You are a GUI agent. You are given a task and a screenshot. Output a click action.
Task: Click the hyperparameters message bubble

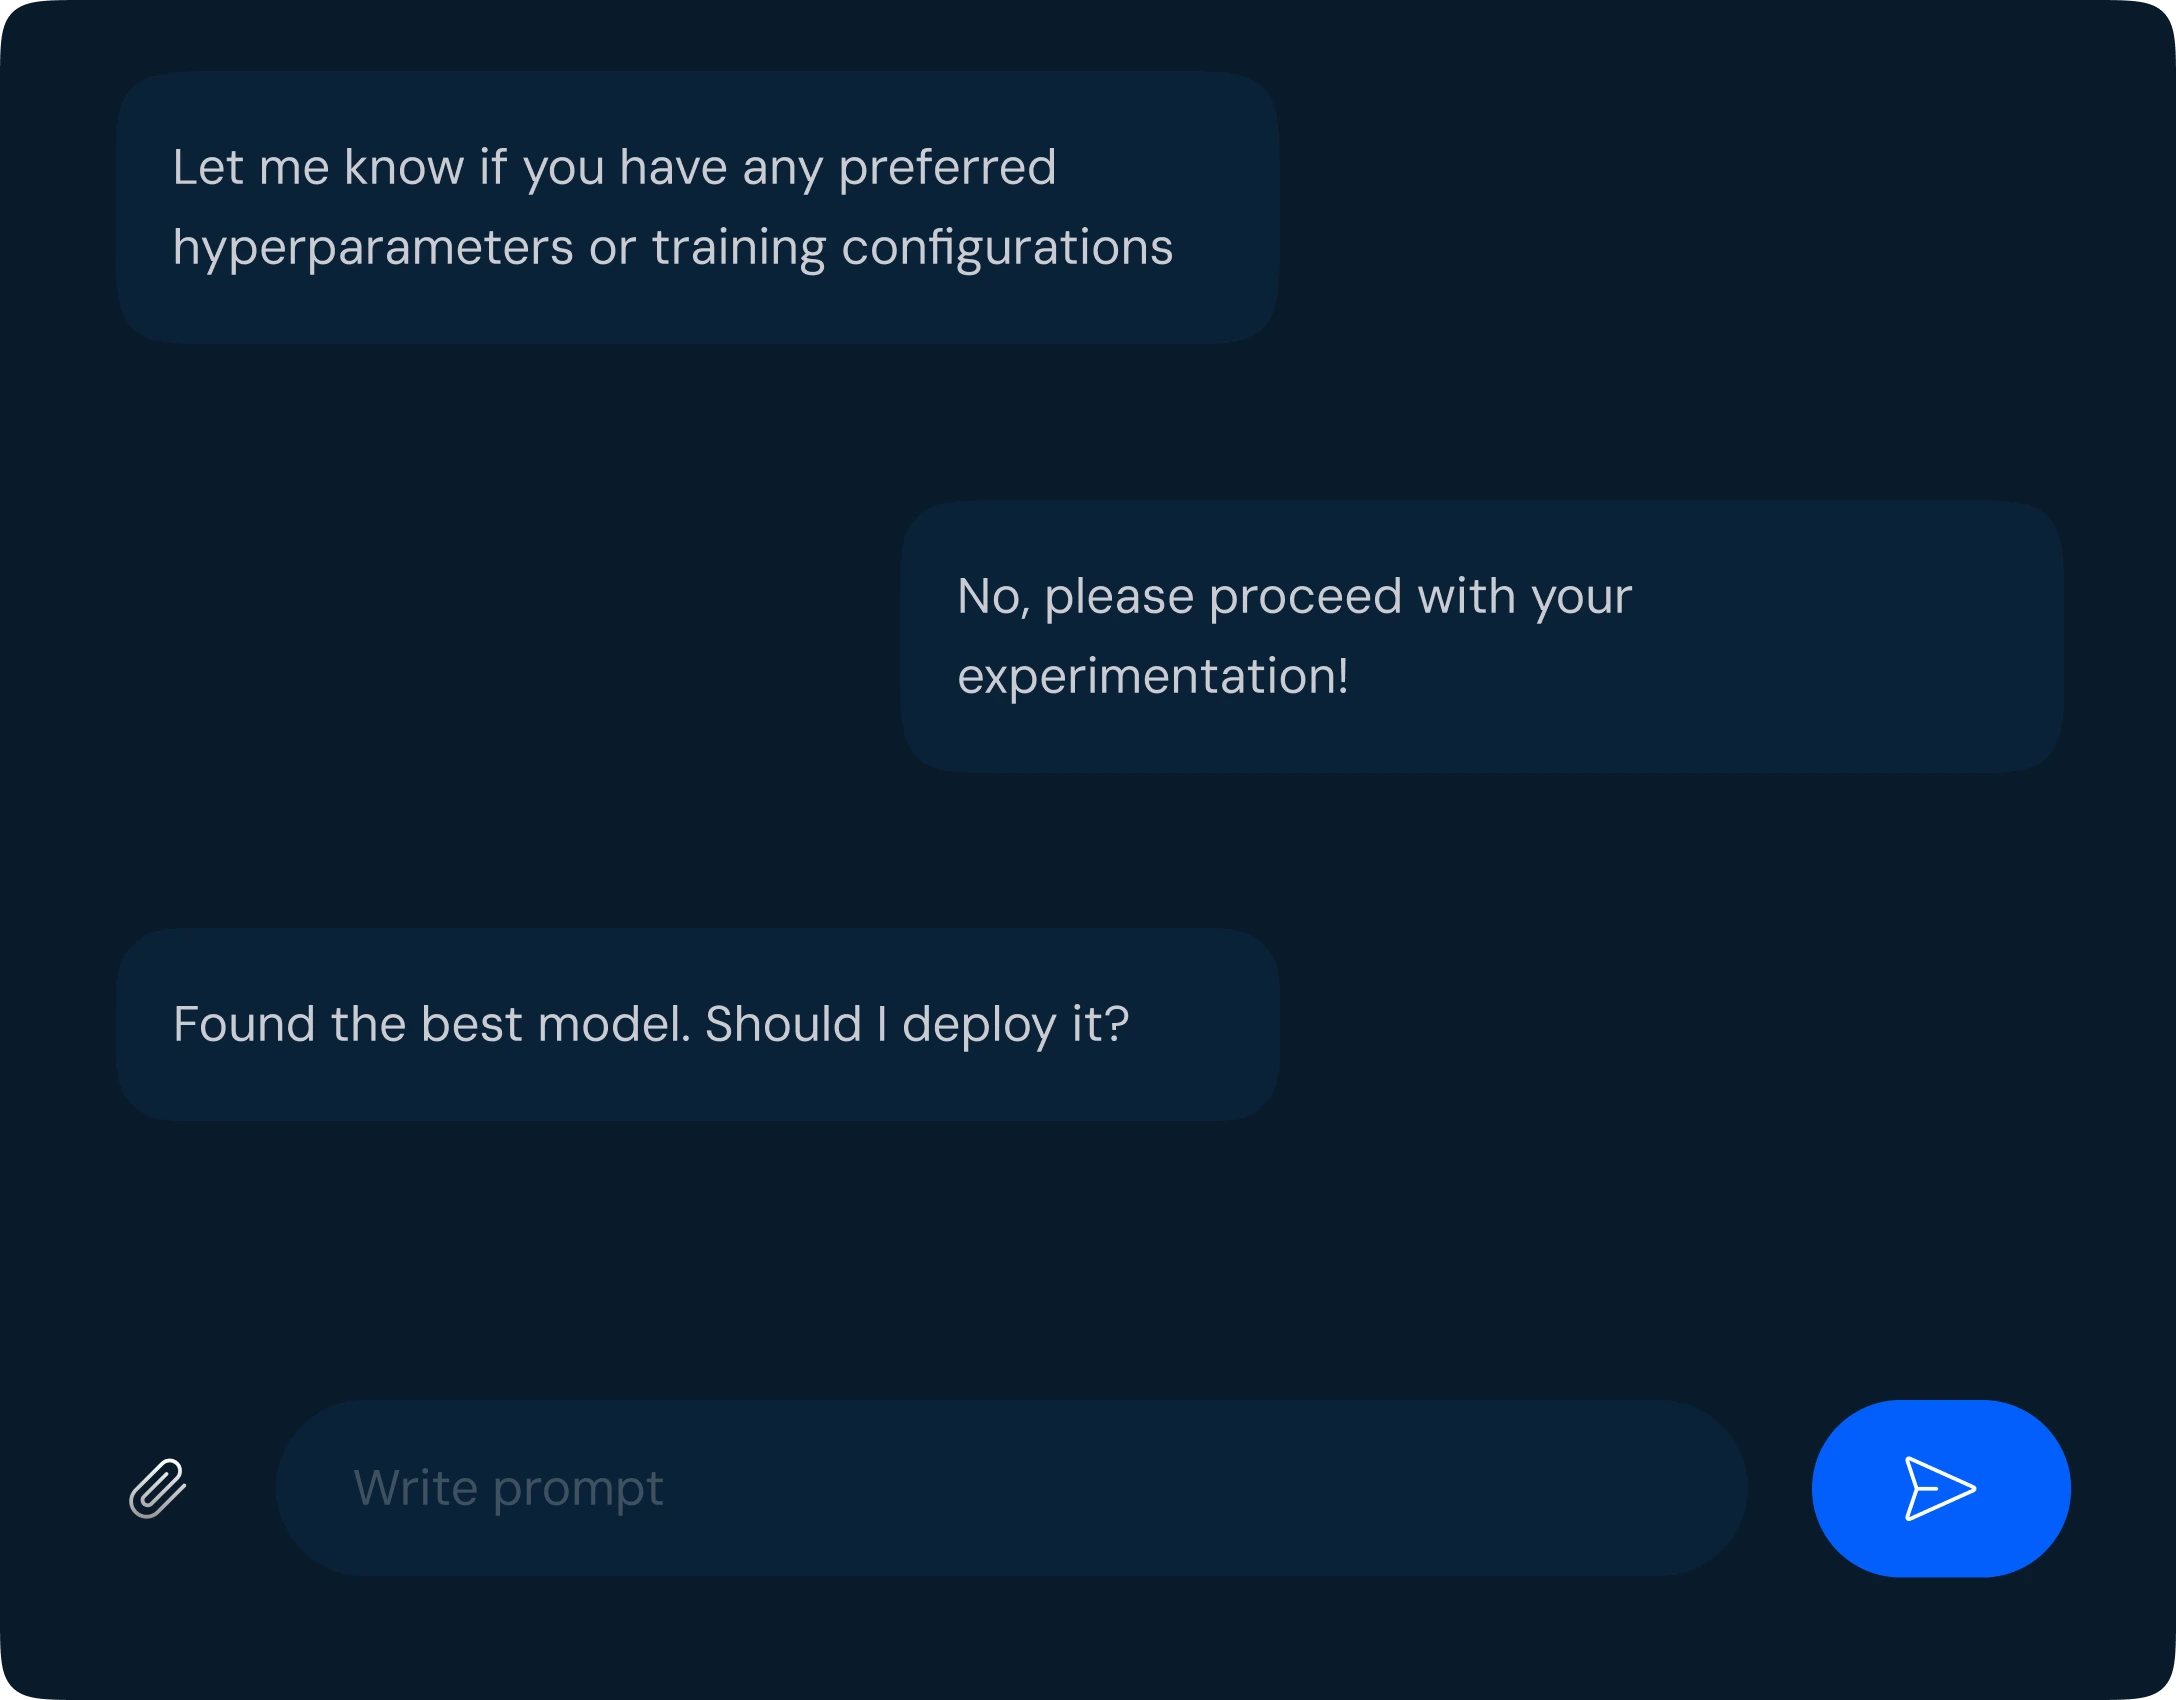698,208
